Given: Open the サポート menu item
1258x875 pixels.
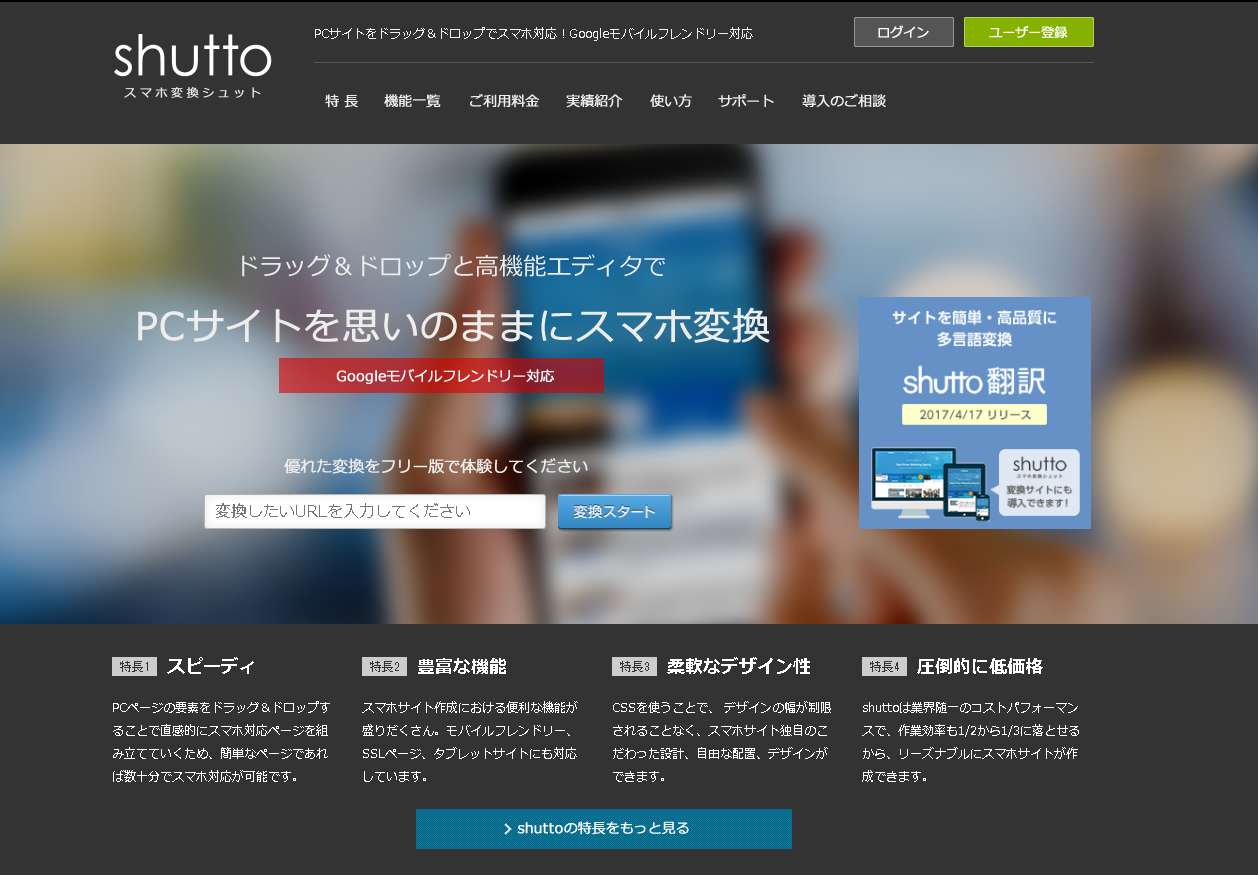Looking at the screenshot, I should click(x=746, y=101).
